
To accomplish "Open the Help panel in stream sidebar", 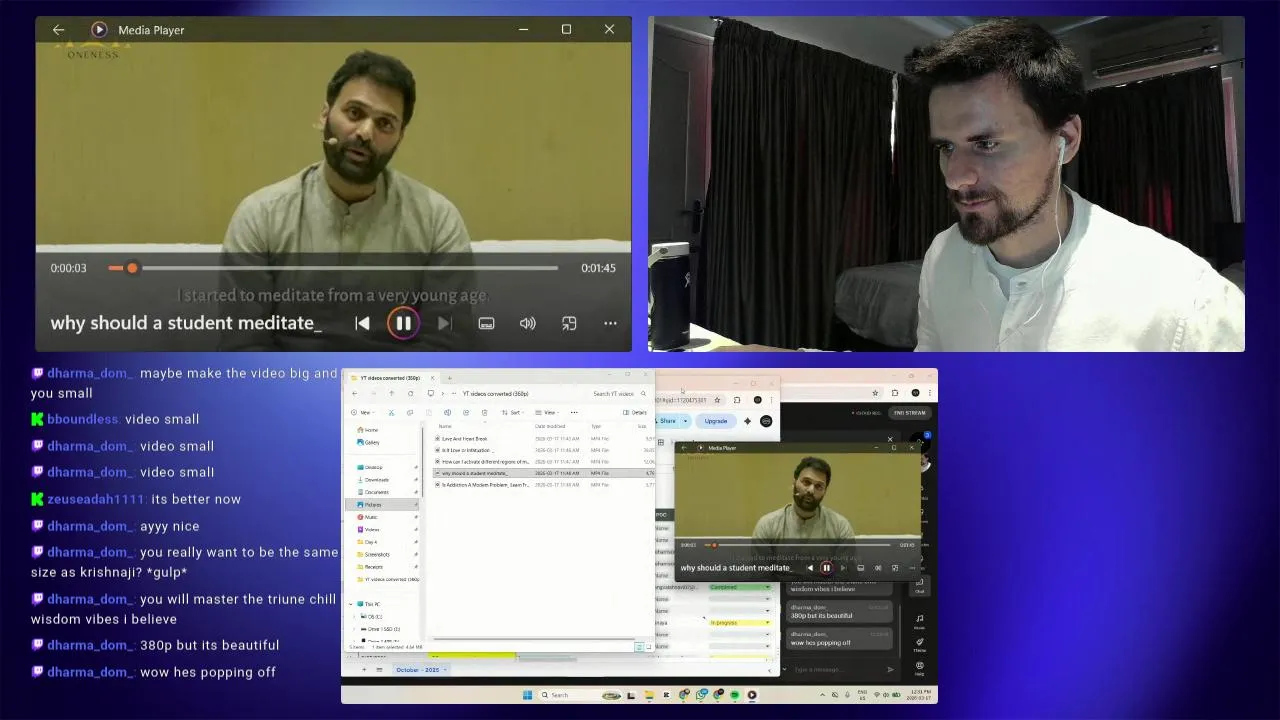I will point(919,668).
